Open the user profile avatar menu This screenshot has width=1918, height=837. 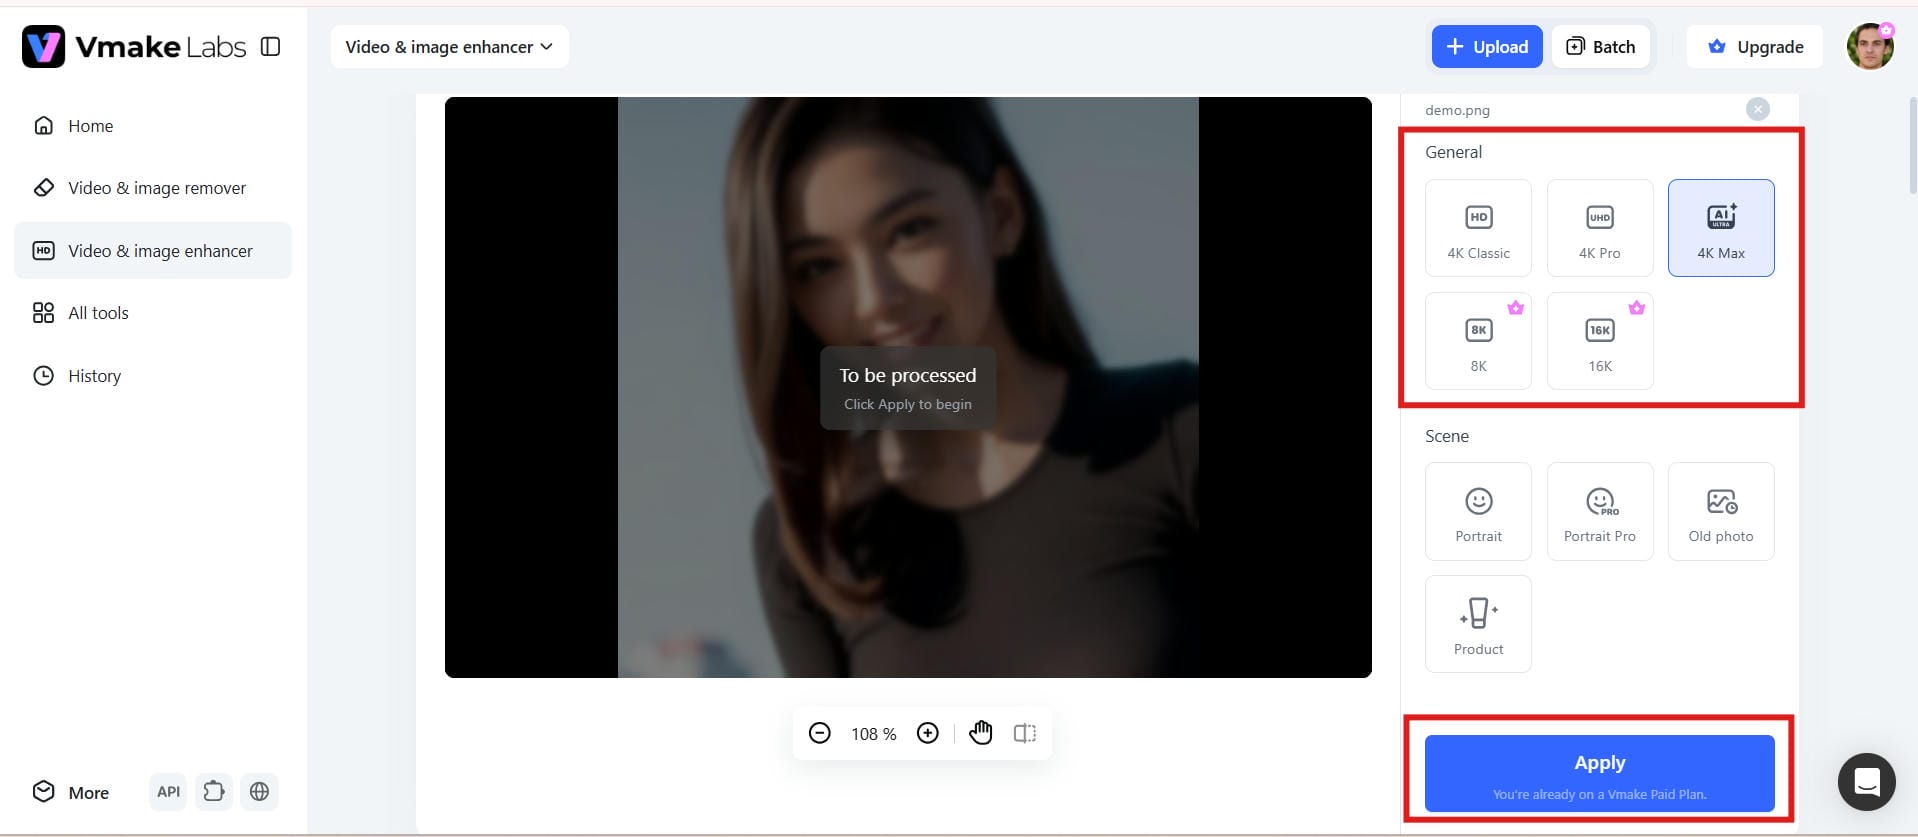[x=1869, y=47]
